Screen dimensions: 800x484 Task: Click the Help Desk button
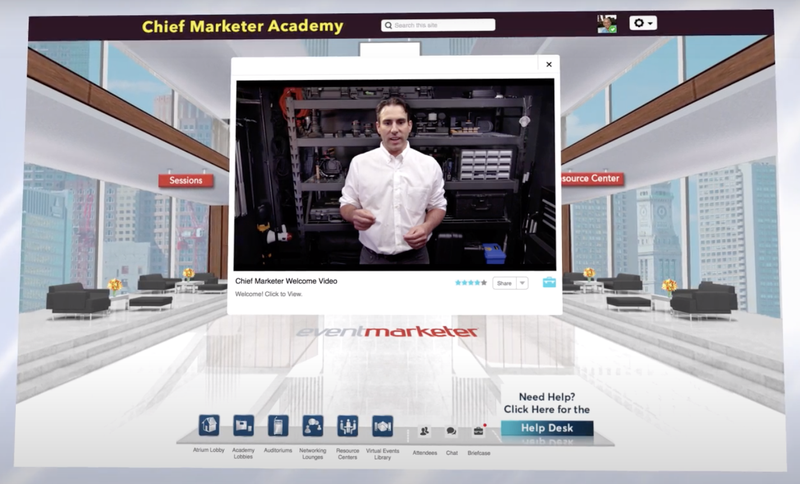click(547, 428)
